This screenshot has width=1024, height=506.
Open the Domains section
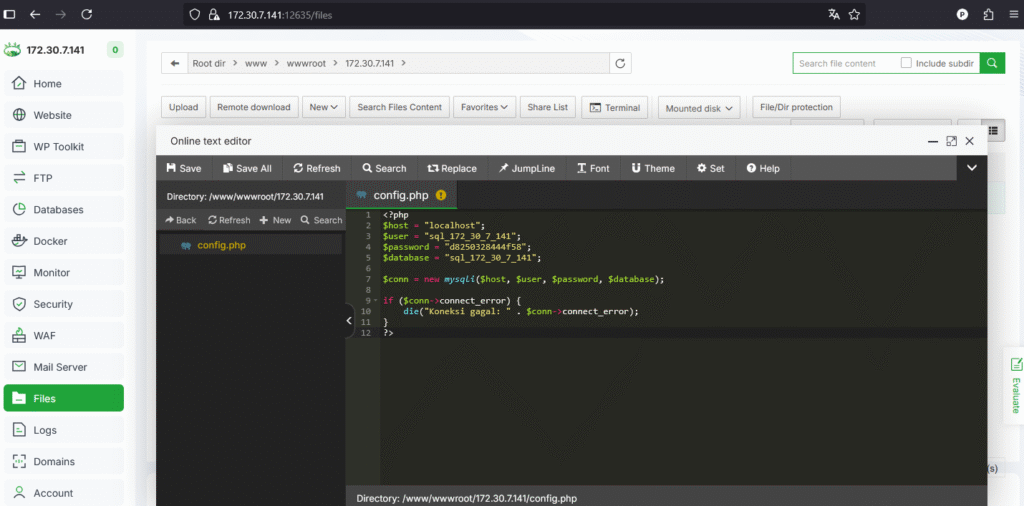point(63,462)
